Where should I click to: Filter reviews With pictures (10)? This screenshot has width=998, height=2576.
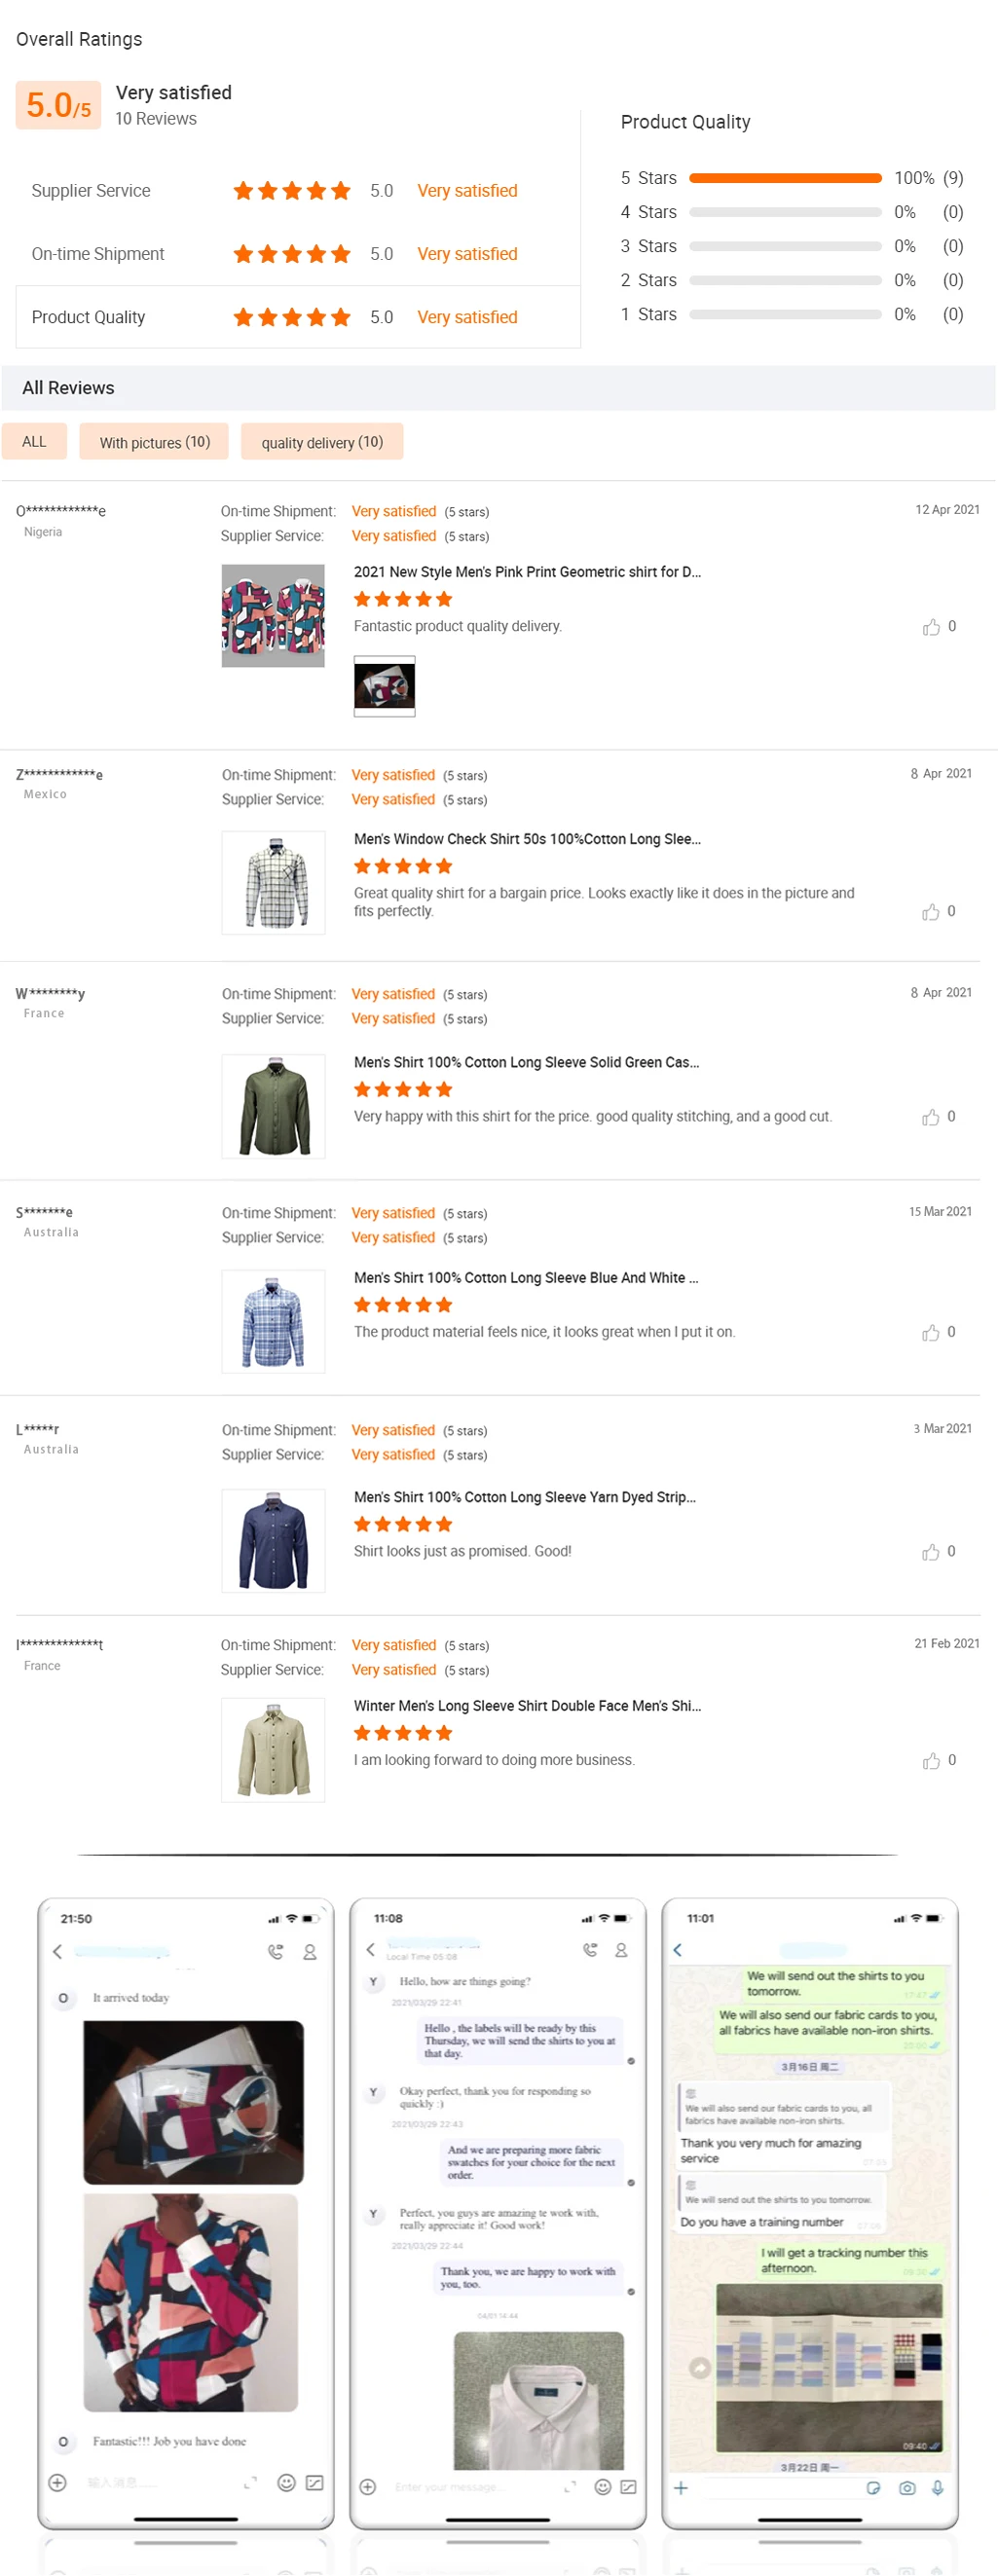(154, 442)
